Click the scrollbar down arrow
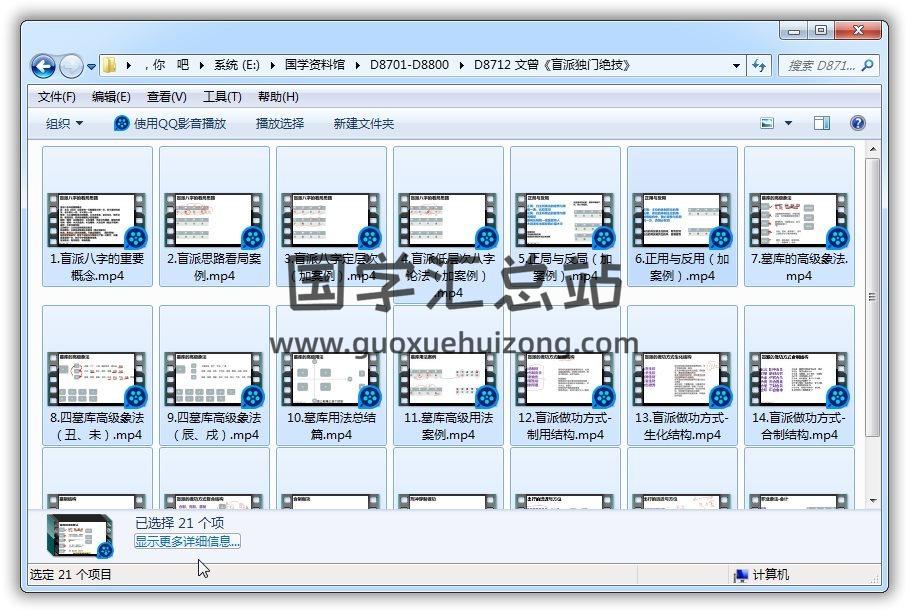Screen dimensions: 909x613 tap(872, 500)
